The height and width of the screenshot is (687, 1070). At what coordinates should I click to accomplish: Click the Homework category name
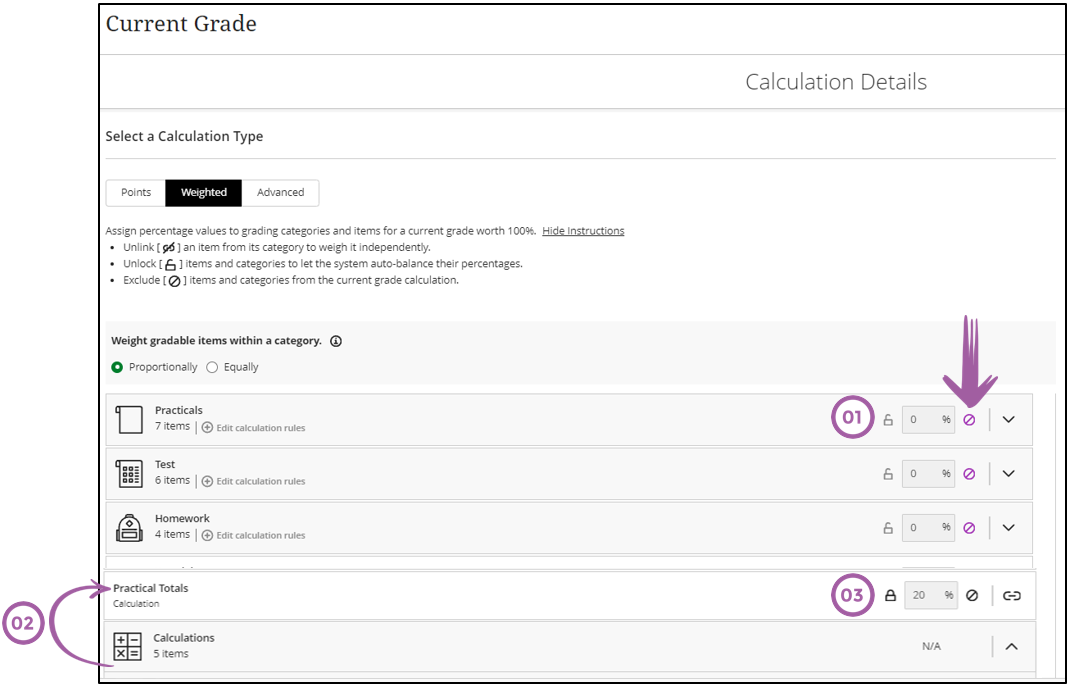[x=182, y=518]
